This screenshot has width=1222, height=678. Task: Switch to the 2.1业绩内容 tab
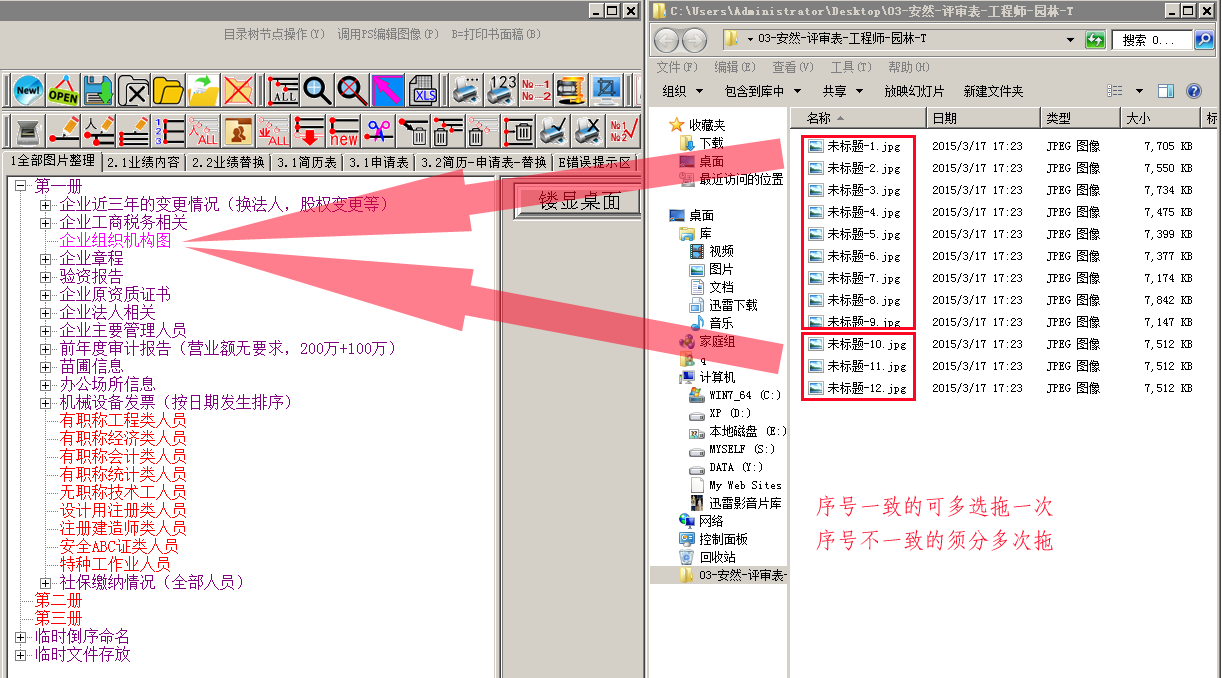(x=144, y=162)
